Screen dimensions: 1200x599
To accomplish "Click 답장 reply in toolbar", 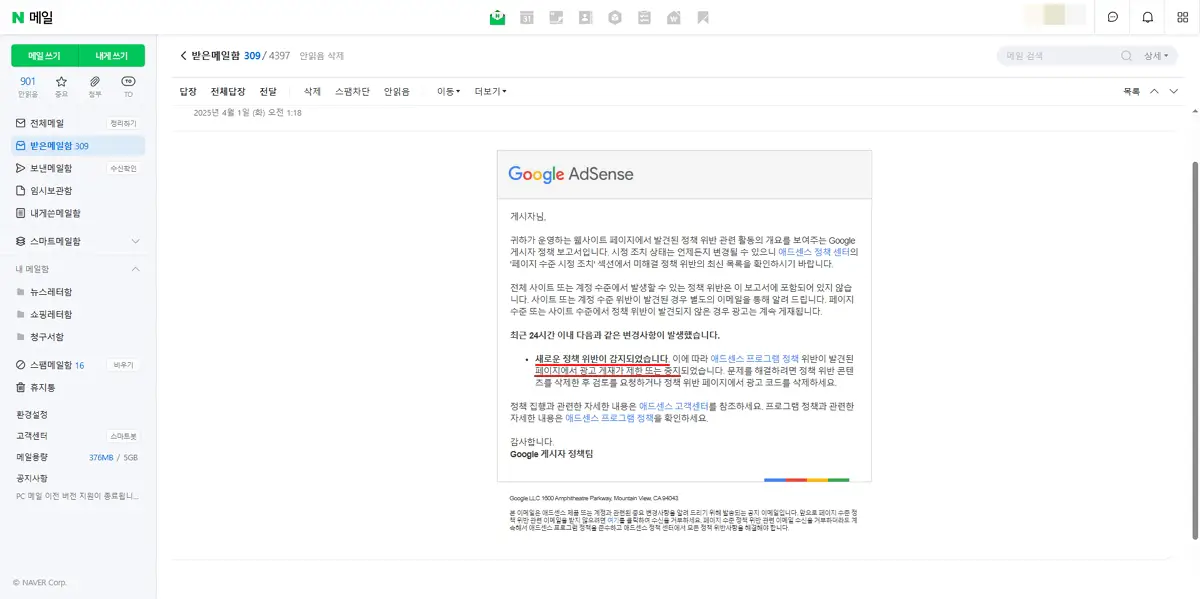I will point(188,91).
